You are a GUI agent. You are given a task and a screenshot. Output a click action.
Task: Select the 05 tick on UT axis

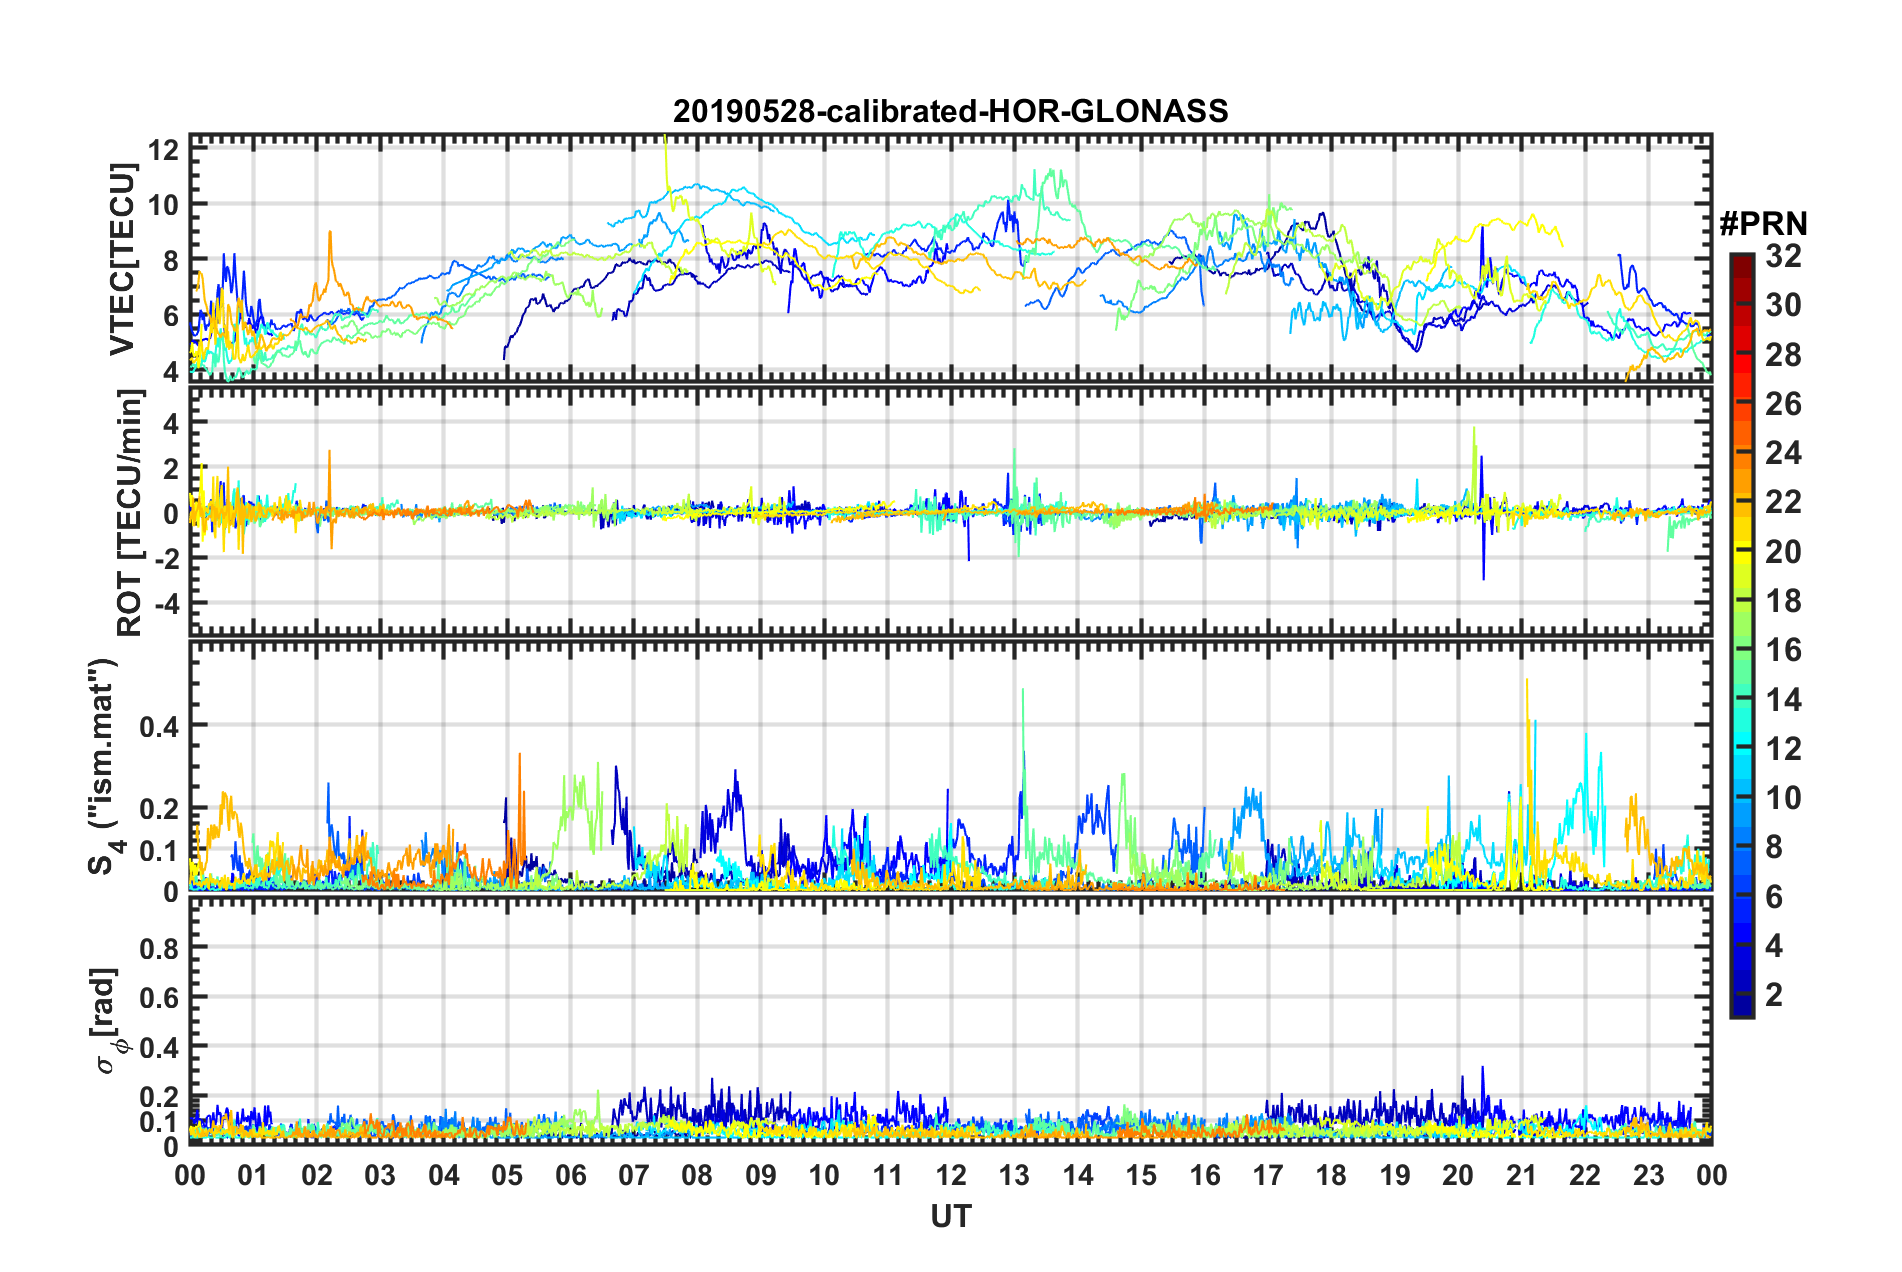tap(507, 1175)
